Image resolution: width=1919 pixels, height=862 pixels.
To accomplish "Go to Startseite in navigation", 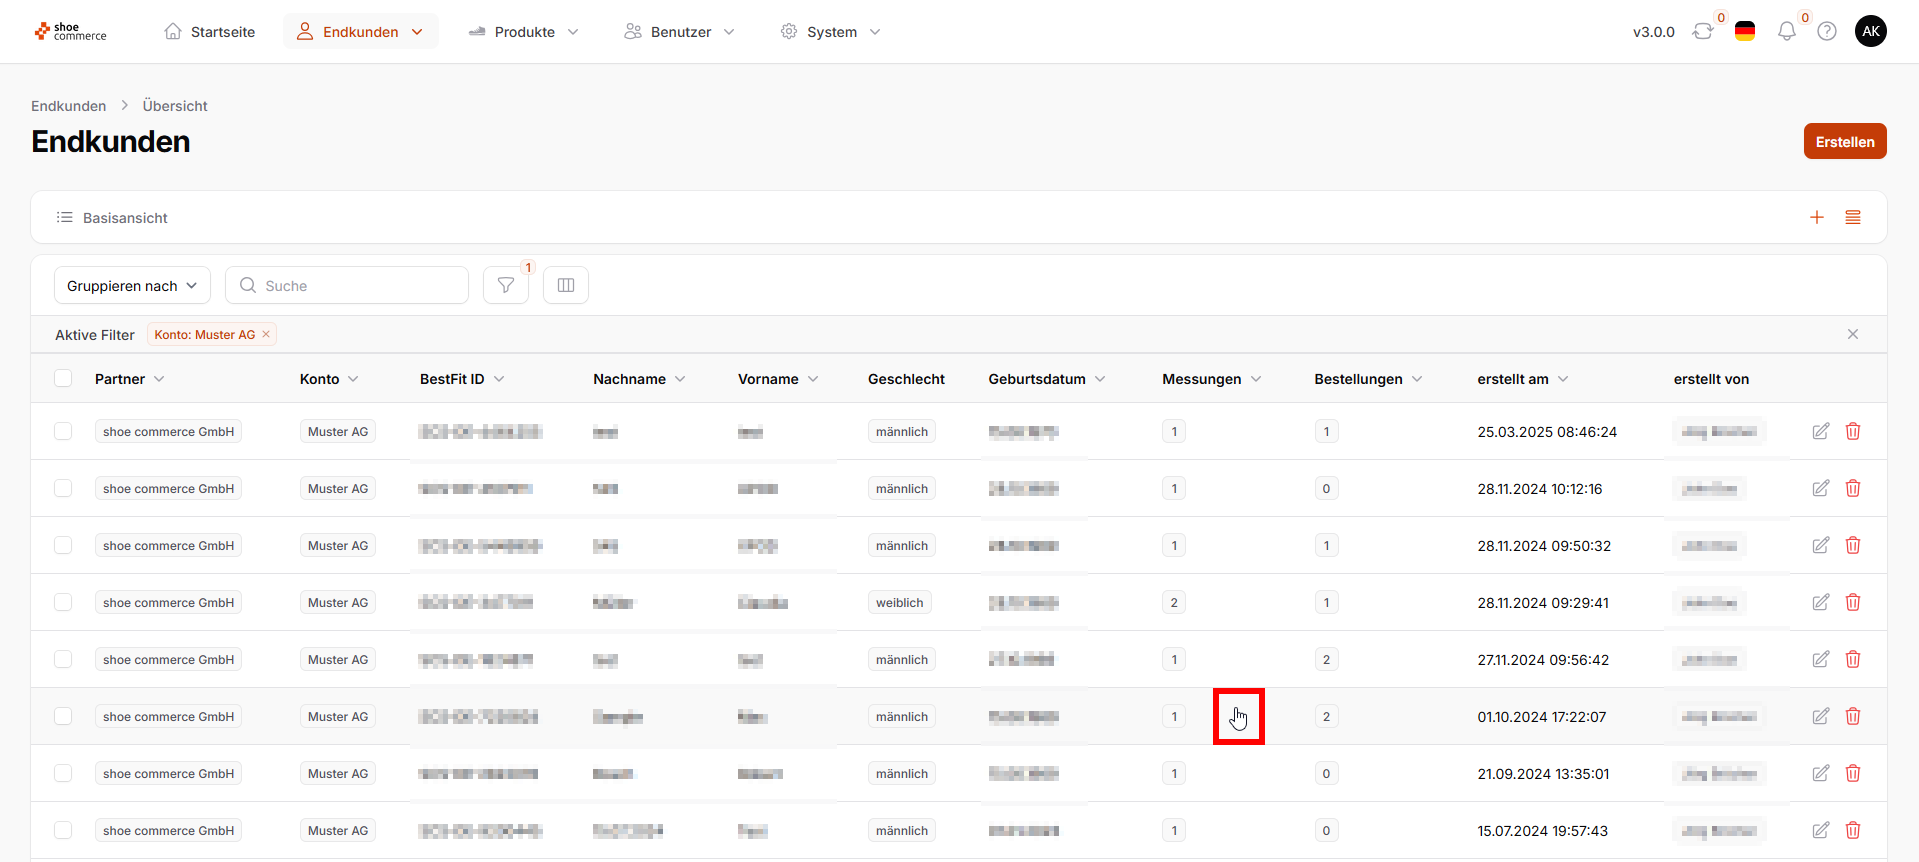I will (x=210, y=32).
